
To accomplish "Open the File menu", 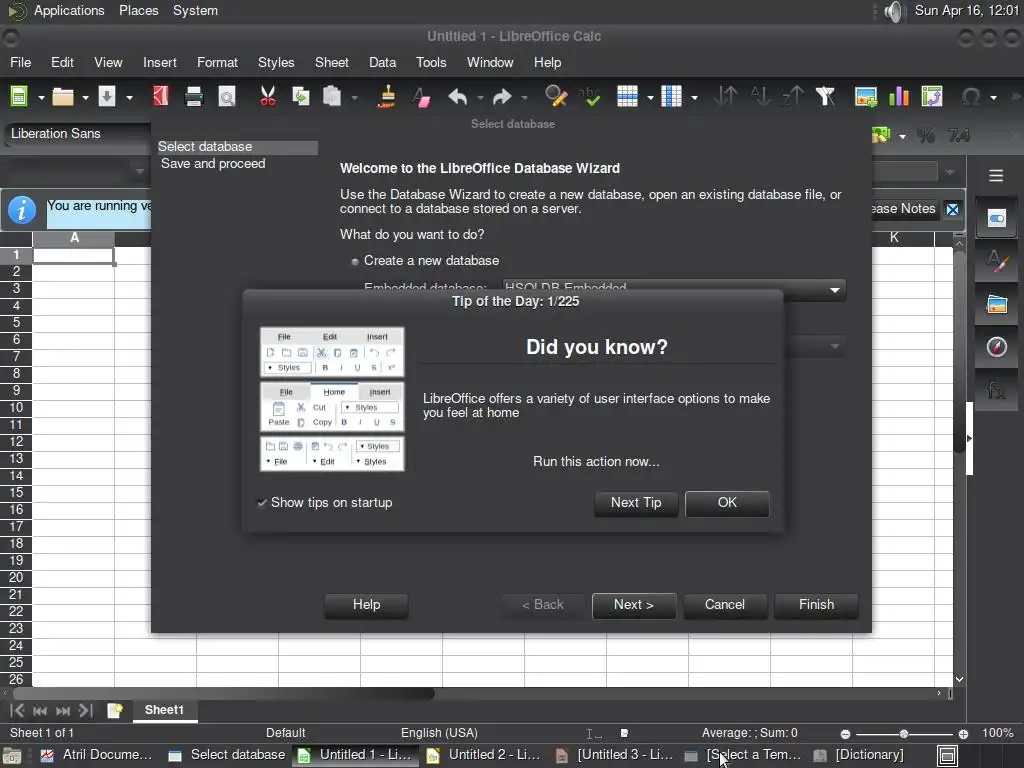I will point(20,63).
